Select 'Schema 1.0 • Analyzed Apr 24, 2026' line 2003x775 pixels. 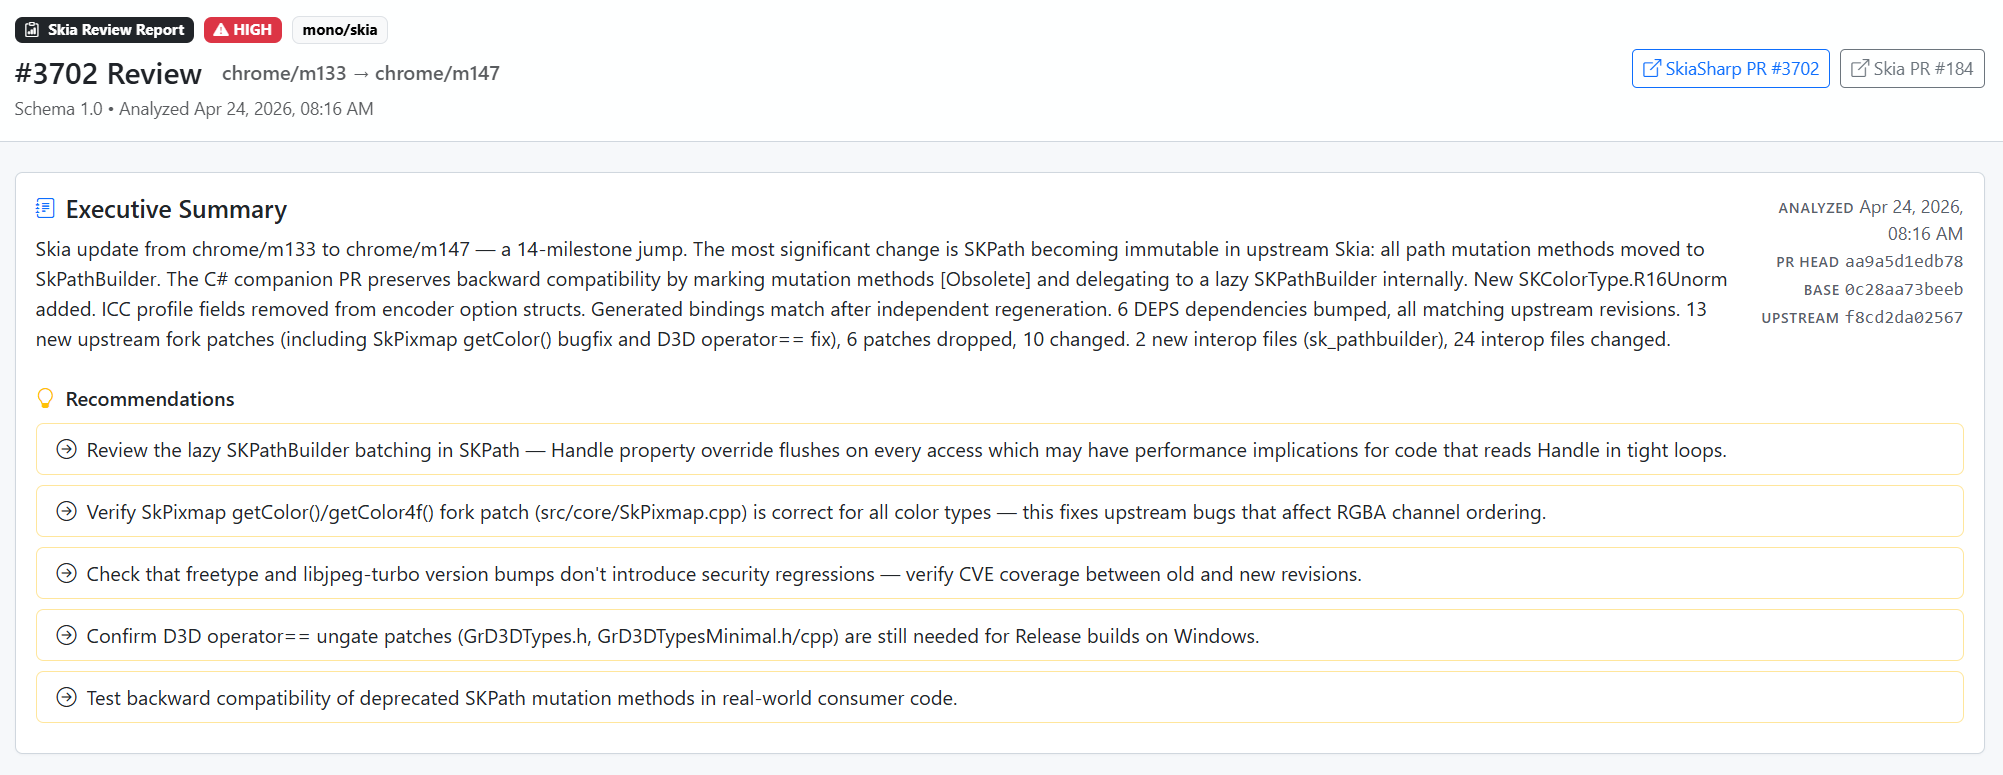tap(194, 109)
